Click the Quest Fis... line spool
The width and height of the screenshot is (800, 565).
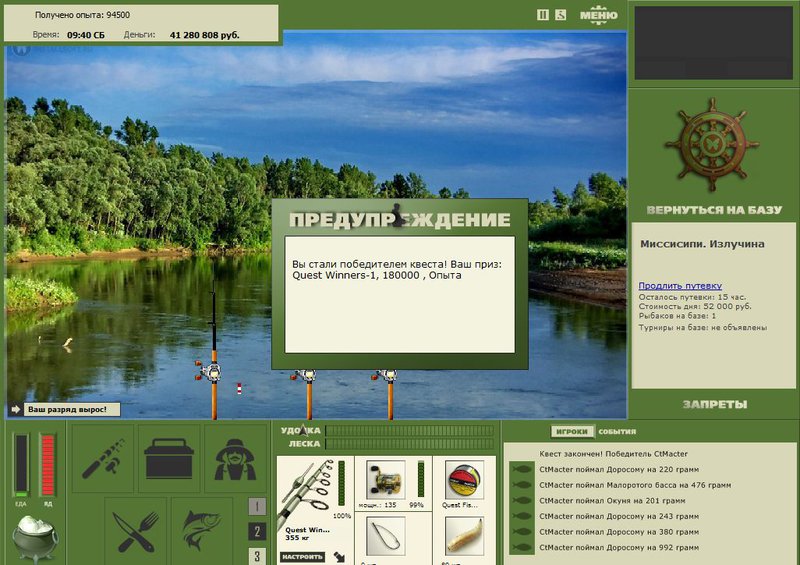coord(464,480)
